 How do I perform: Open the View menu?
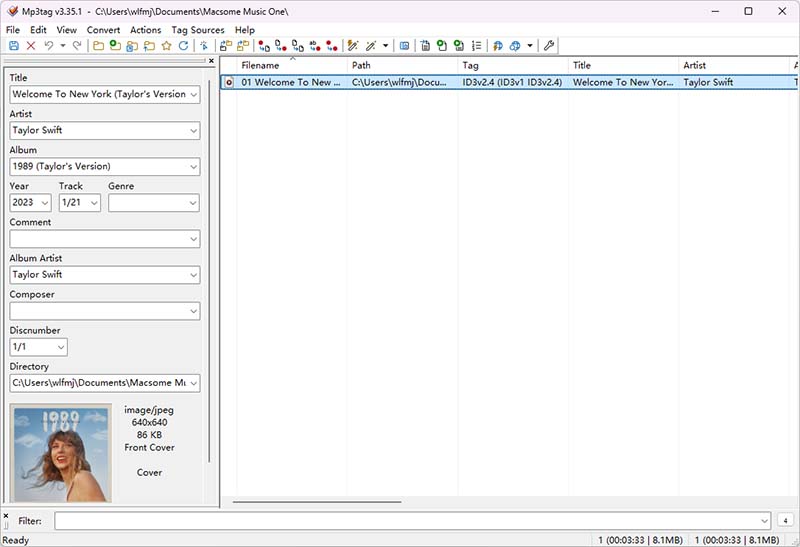click(x=66, y=30)
